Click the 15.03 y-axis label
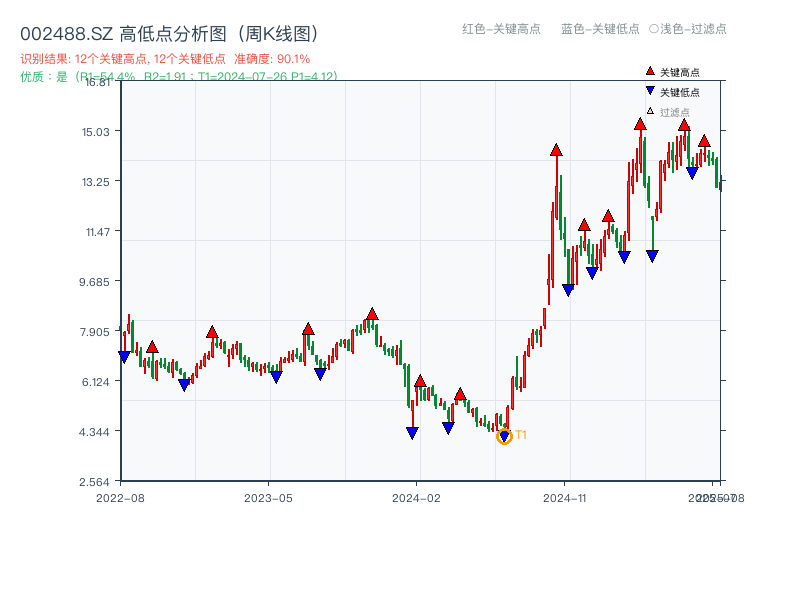Image resolution: width=800 pixels, height=600 pixels. [x=96, y=132]
